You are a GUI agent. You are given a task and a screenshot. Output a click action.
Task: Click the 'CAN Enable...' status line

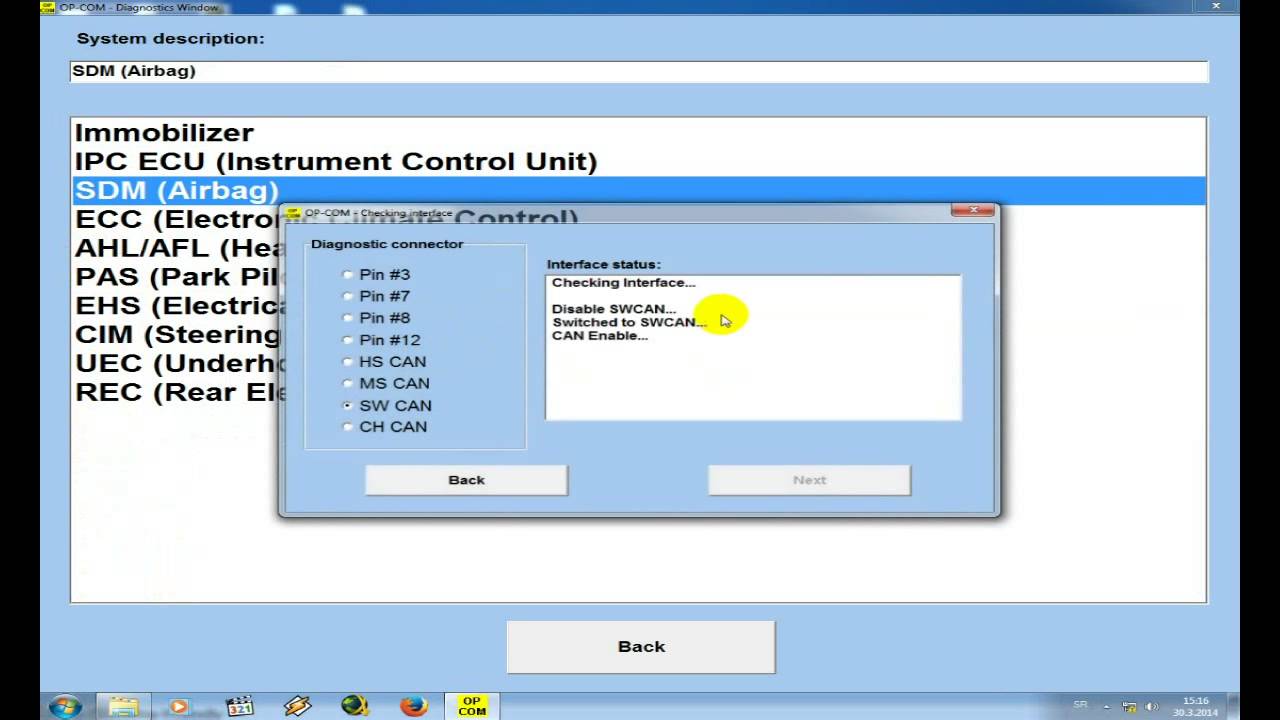point(600,336)
